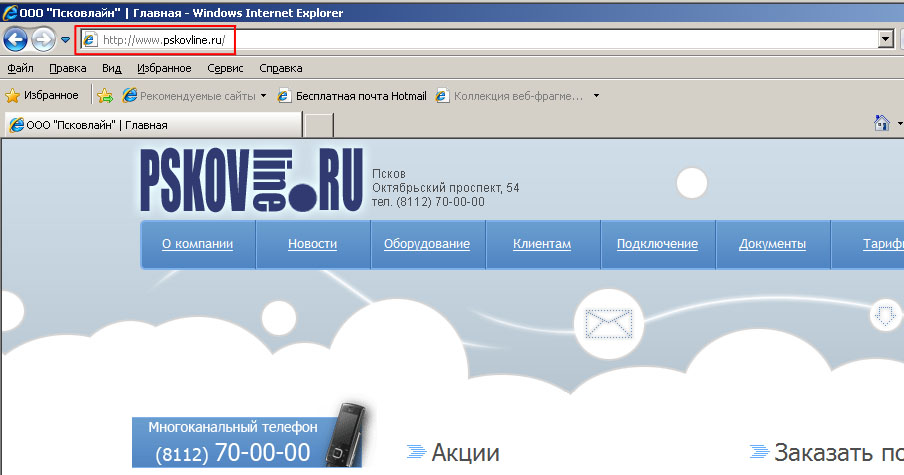Open the Вид menu
The height and width of the screenshot is (475, 904).
pos(111,68)
